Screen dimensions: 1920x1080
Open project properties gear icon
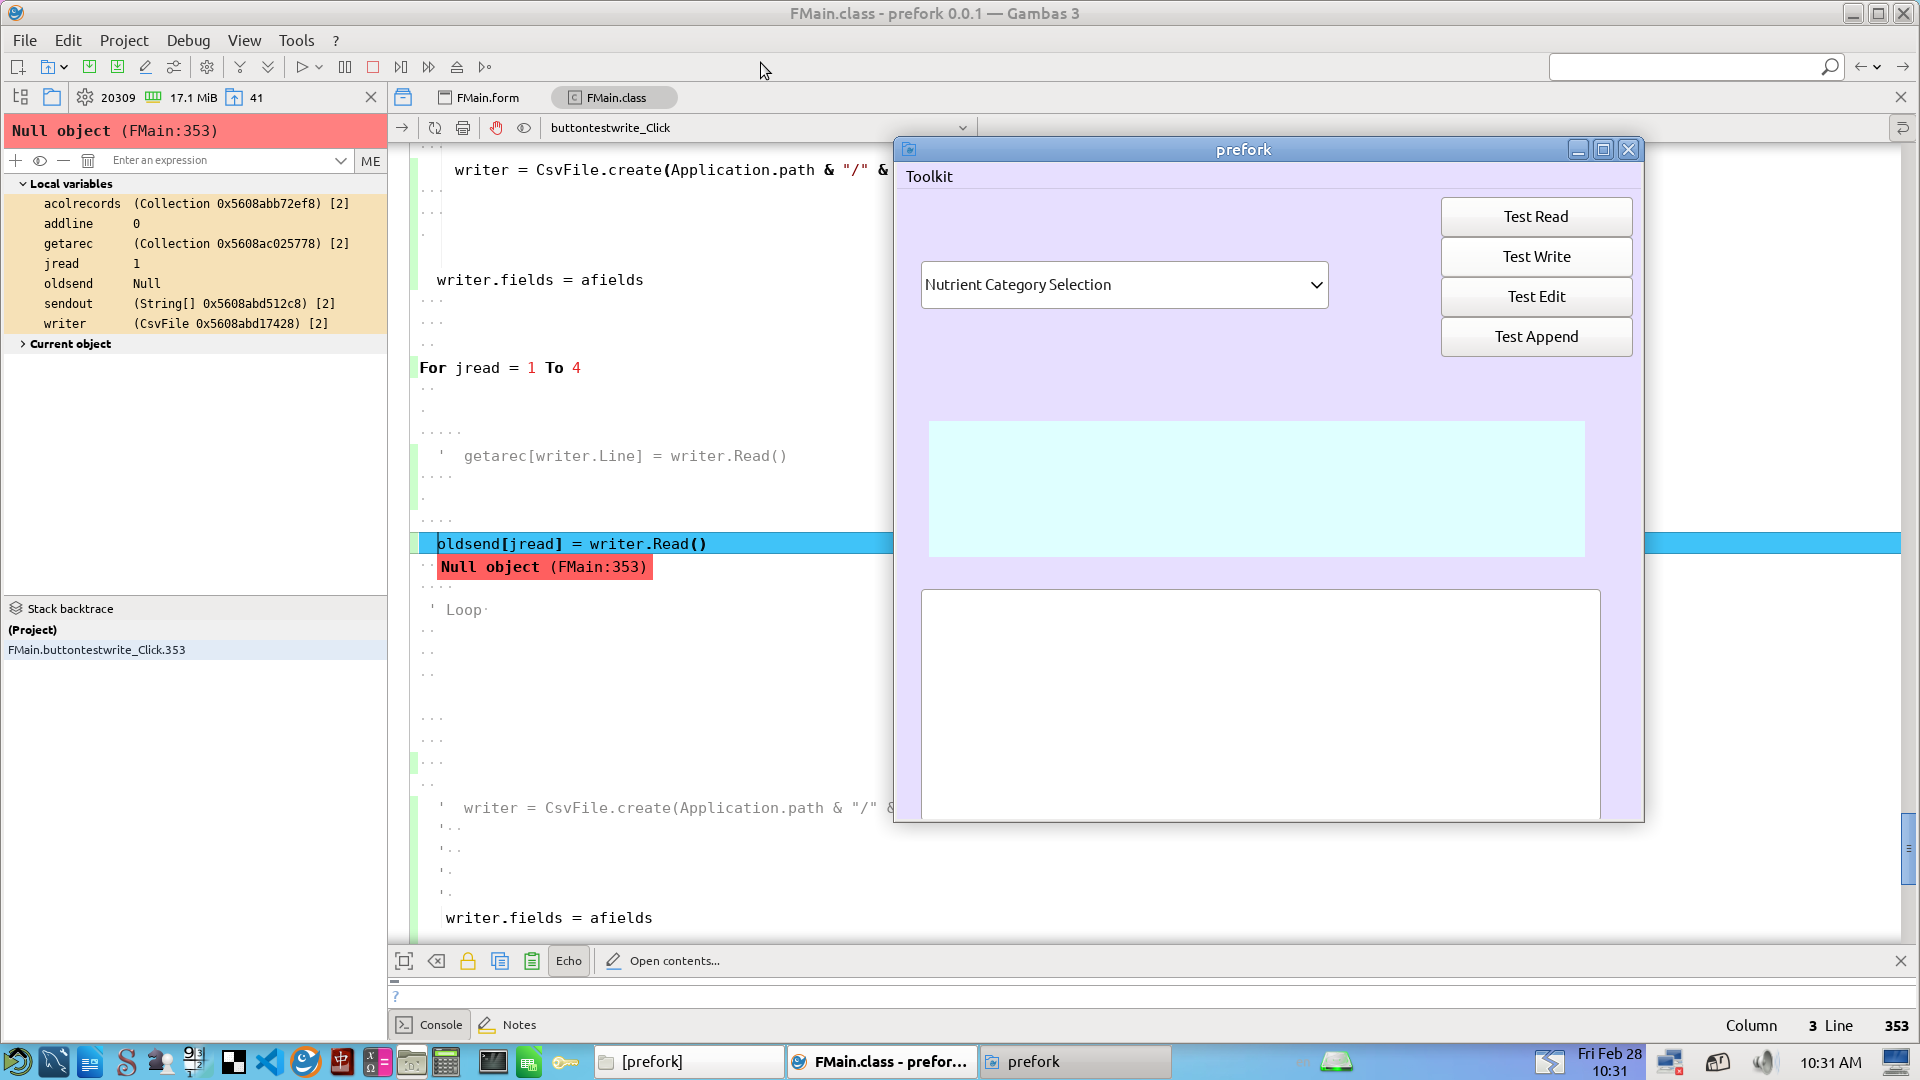tap(207, 67)
